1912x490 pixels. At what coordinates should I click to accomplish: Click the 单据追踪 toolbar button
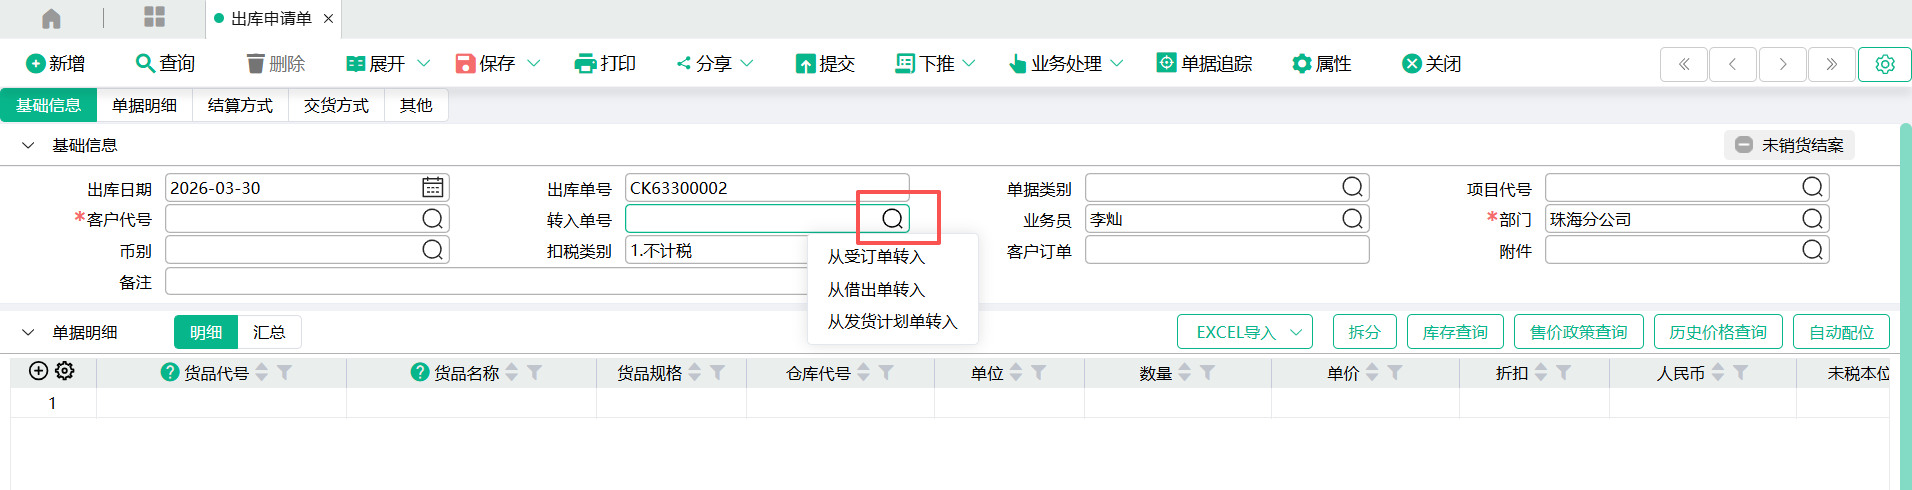(1204, 64)
